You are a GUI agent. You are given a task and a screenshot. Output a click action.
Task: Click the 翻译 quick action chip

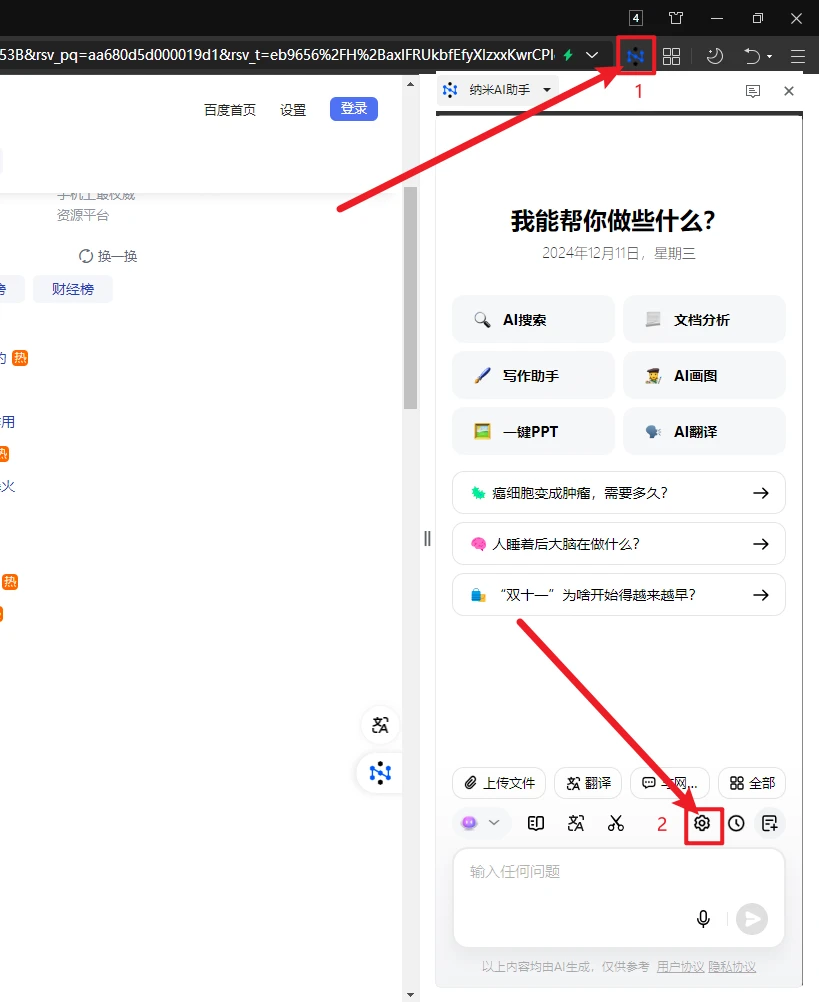tap(588, 783)
